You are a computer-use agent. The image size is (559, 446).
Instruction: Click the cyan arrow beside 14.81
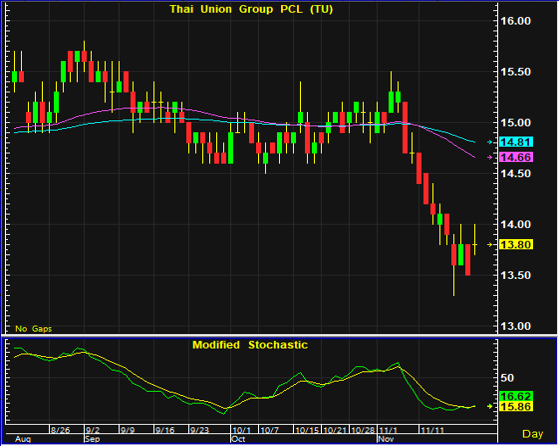pos(490,142)
